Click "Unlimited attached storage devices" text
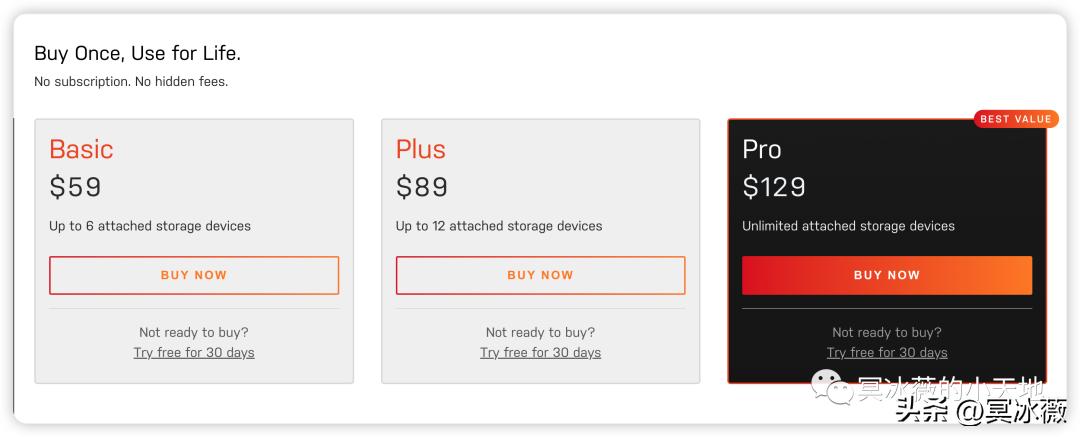The image size is (1080, 437). pyautogui.click(x=848, y=226)
